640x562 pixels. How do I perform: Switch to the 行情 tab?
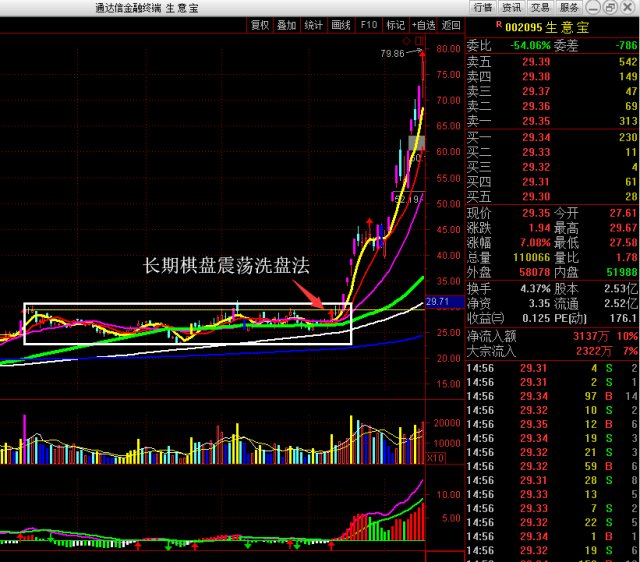pyautogui.click(x=483, y=7)
